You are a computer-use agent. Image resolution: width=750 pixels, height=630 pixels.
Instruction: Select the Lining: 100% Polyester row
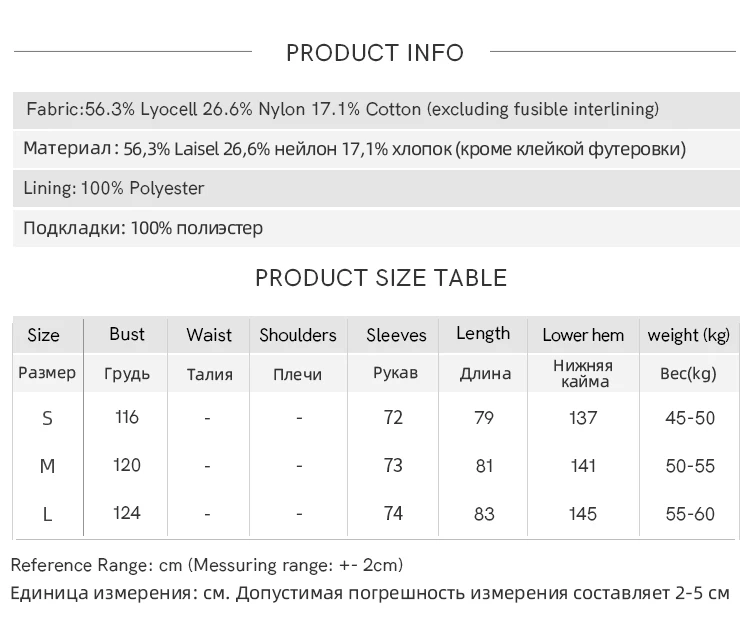114,188
